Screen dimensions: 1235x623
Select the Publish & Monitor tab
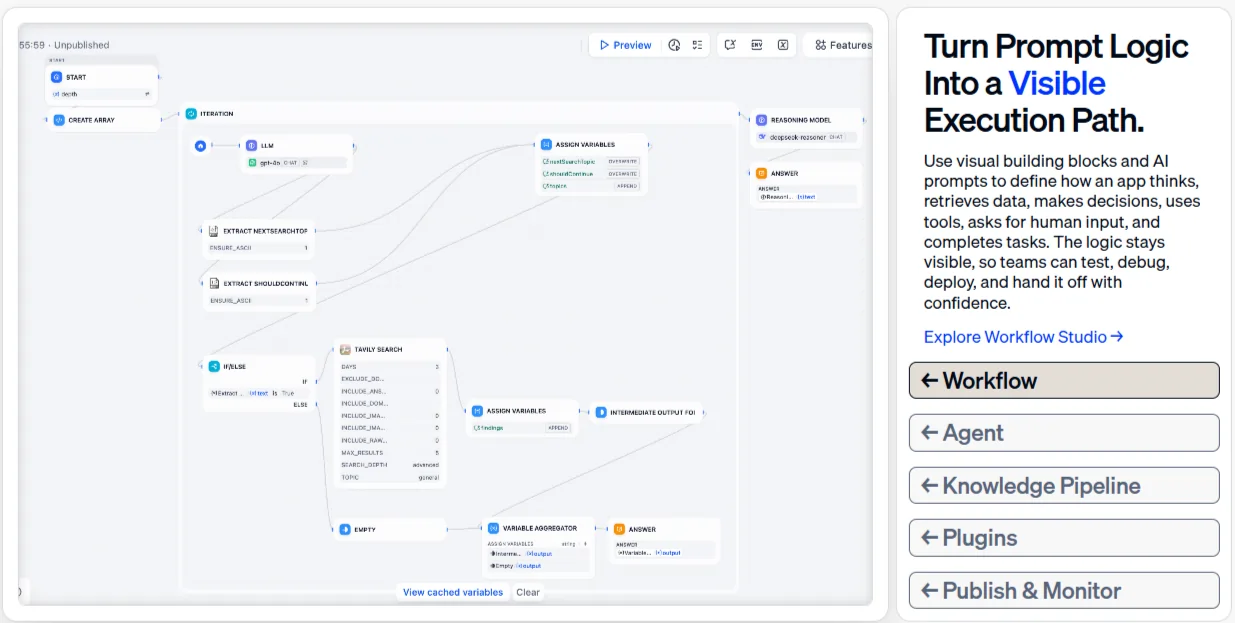click(x=1064, y=590)
